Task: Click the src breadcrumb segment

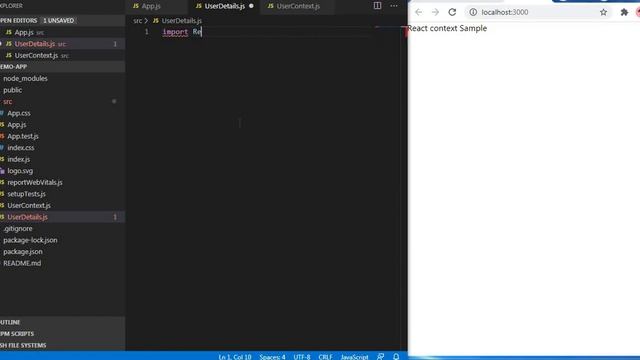Action: pos(138,20)
